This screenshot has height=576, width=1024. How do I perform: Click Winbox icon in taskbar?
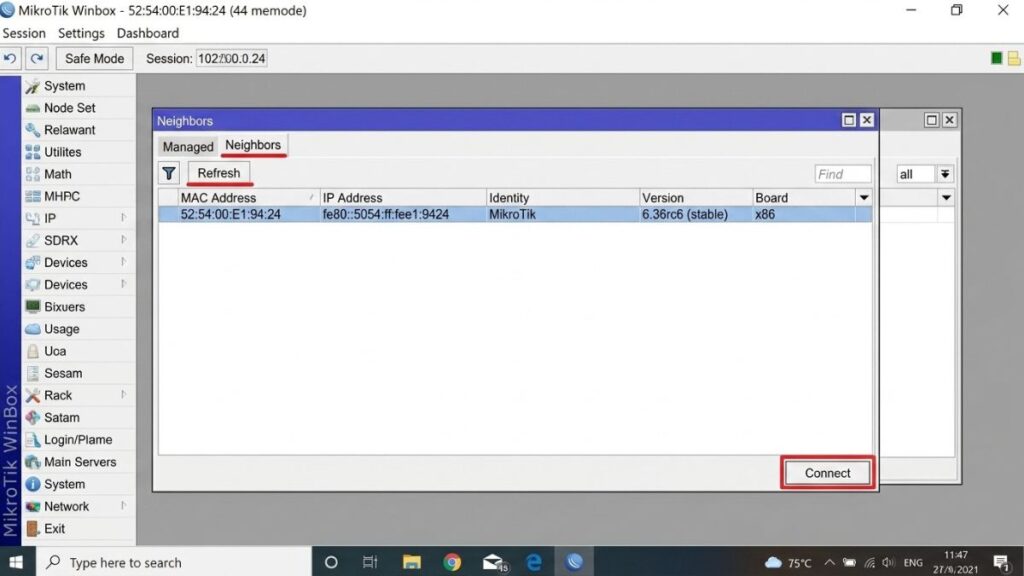click(x=574, y=562)
